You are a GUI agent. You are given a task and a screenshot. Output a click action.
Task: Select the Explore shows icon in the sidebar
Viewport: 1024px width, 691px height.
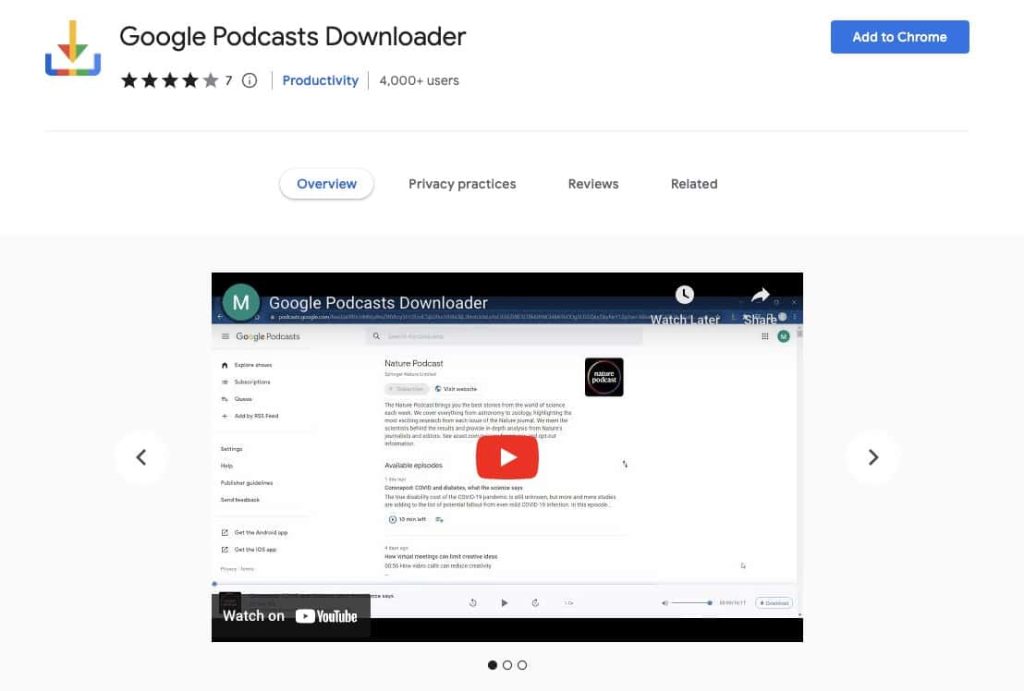(224, 364)
